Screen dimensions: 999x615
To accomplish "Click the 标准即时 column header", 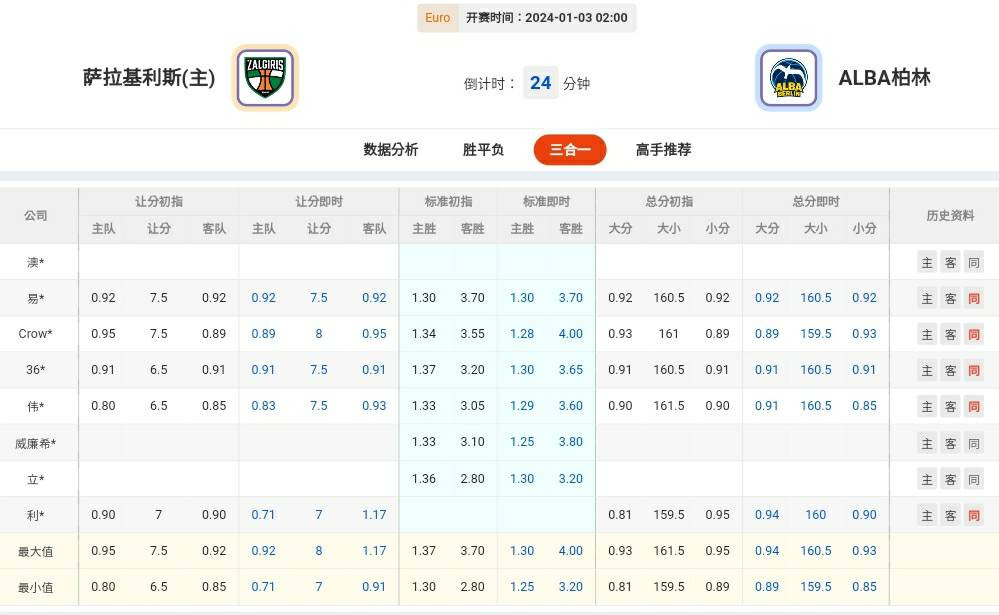I will 546,201.
